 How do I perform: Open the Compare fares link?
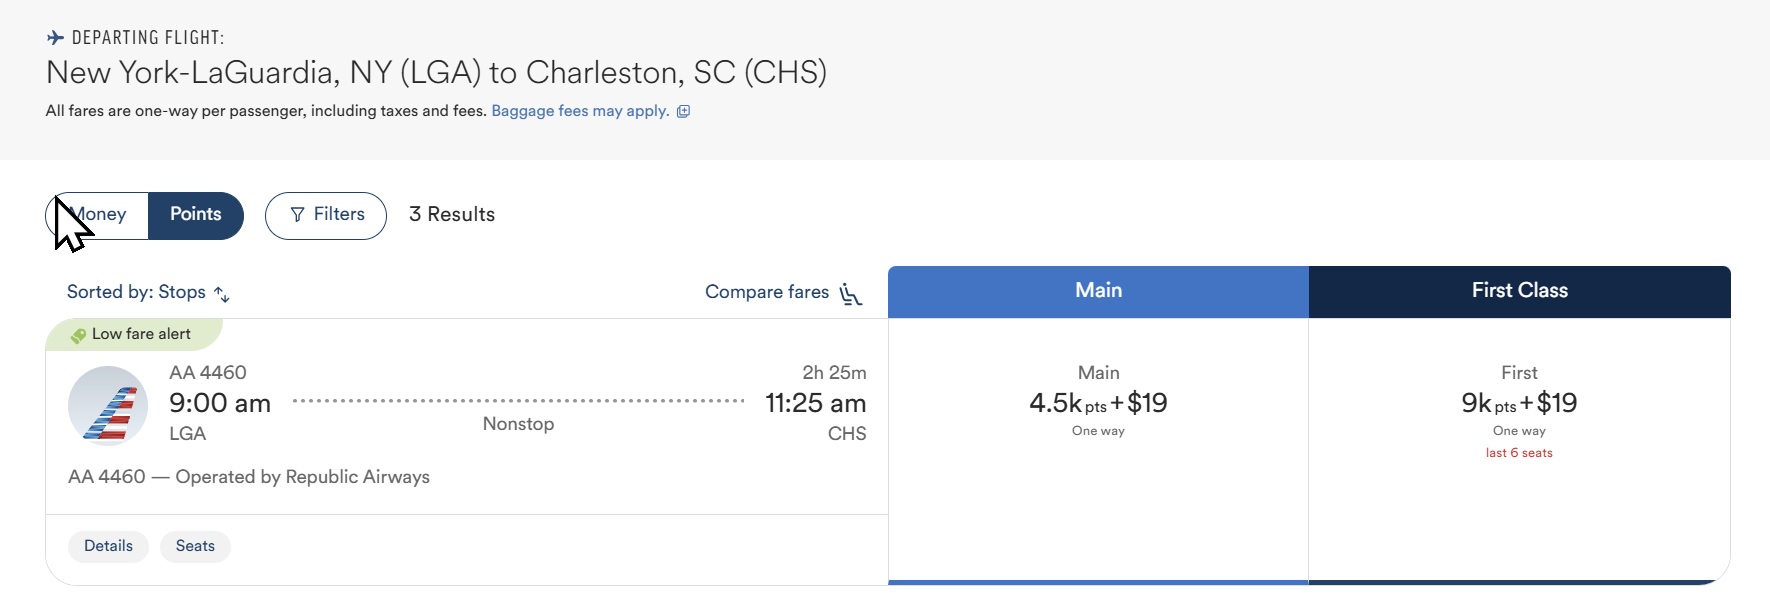pos(767,293)
